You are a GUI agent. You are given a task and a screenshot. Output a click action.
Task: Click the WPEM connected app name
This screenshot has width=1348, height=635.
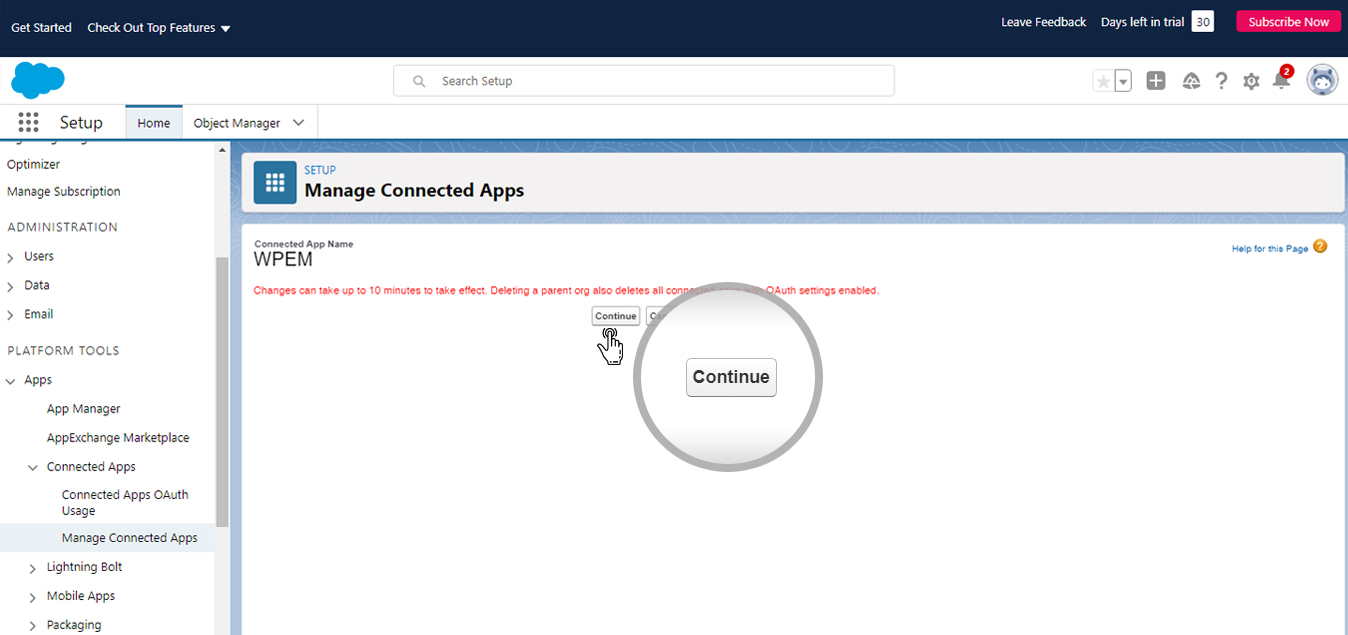(283, 260)
